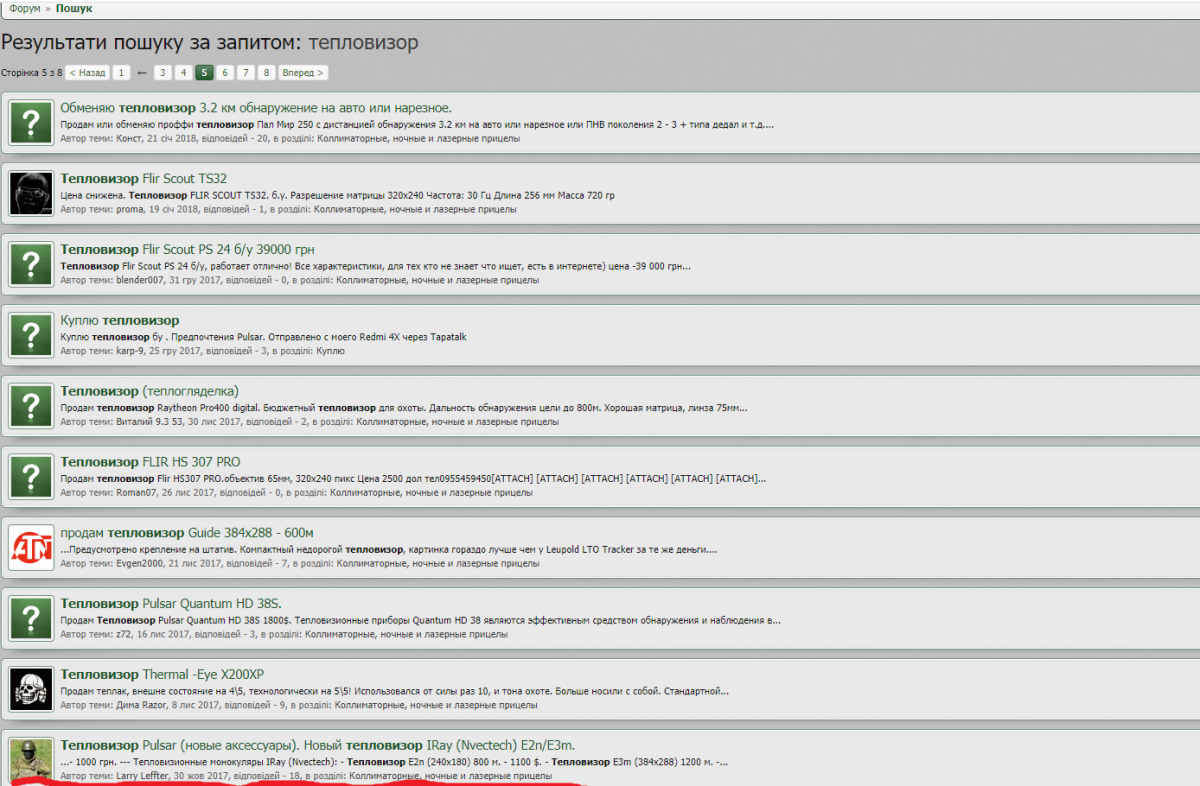Image resolution: width=1200 pixels, height=786 pixels.
Task: Open thread Тепловизор Flir Scout TS32
Action: click(144, 179)
